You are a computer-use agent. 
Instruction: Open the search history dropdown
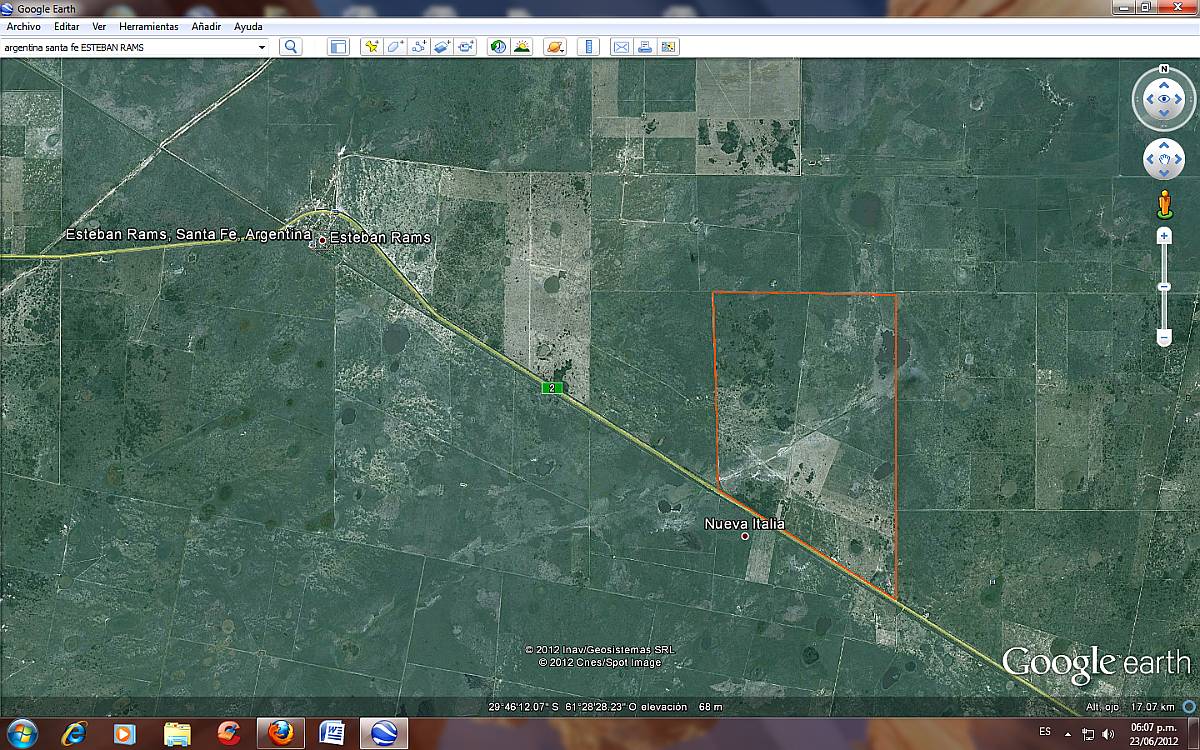[262, 45]
